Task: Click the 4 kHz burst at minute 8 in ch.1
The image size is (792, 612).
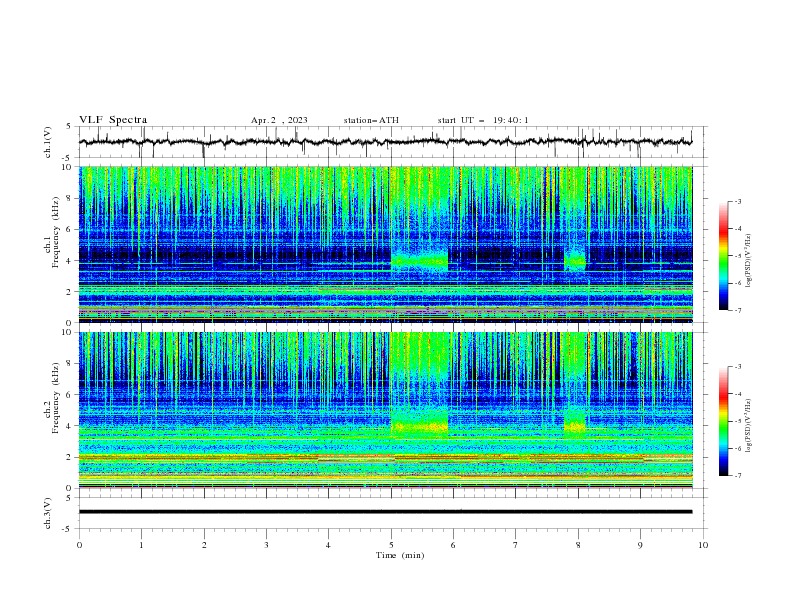Action: pos(575,260)
